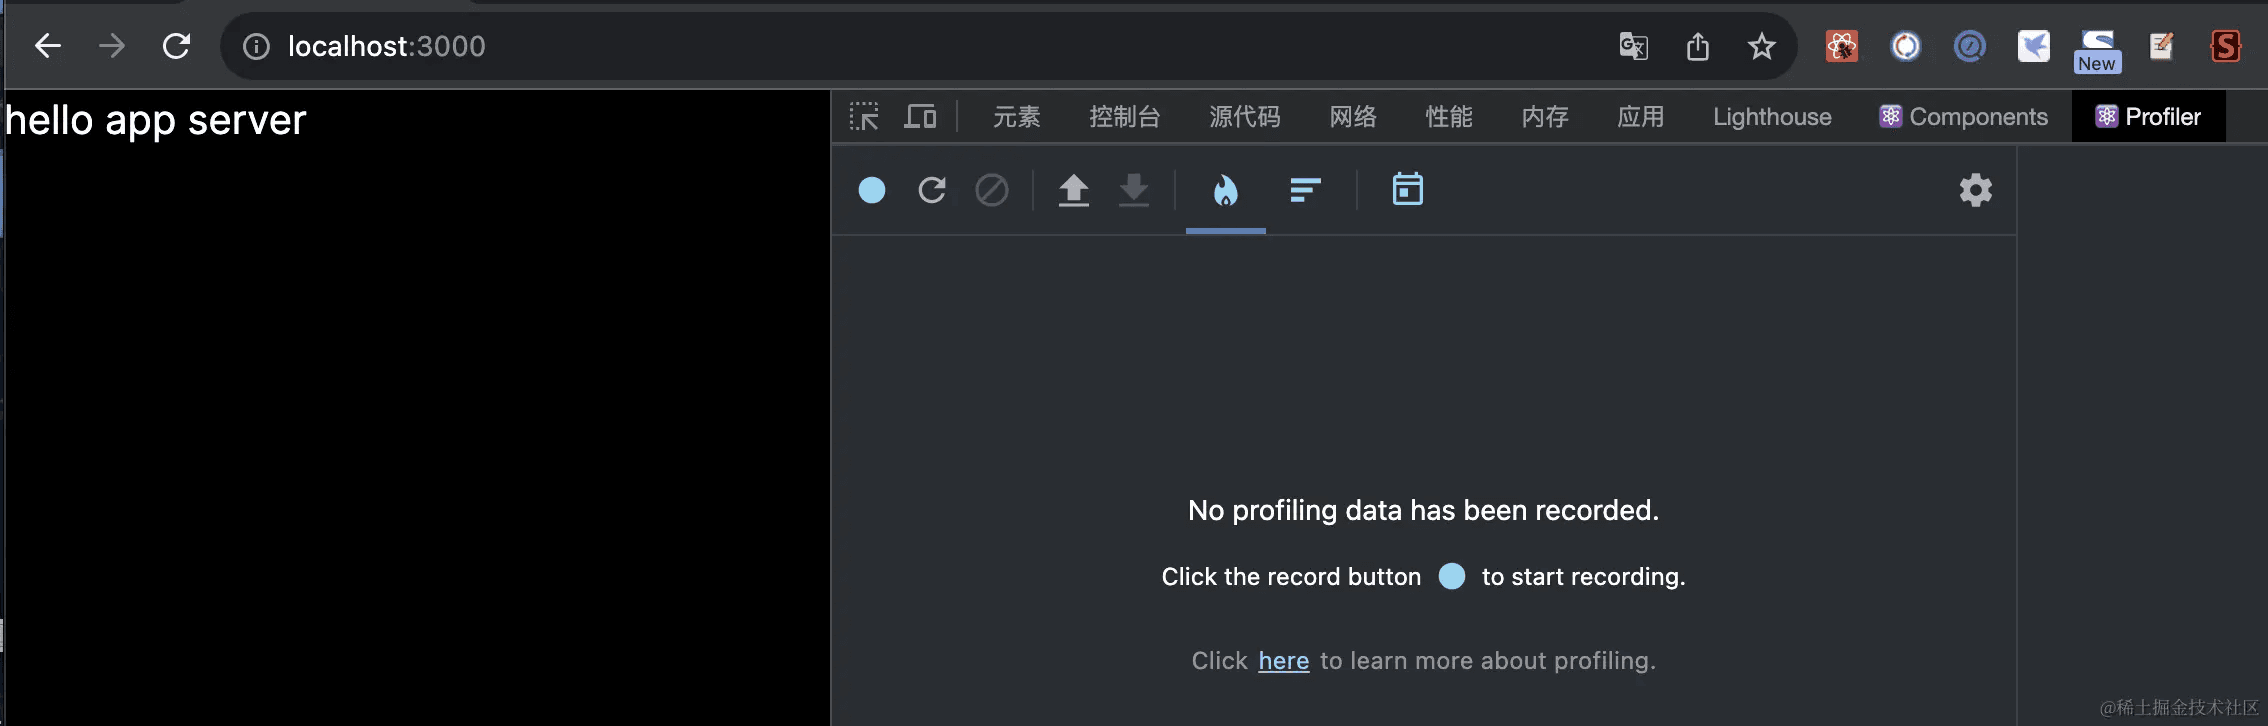Show the Ranked chart tab

(1306, 190)
